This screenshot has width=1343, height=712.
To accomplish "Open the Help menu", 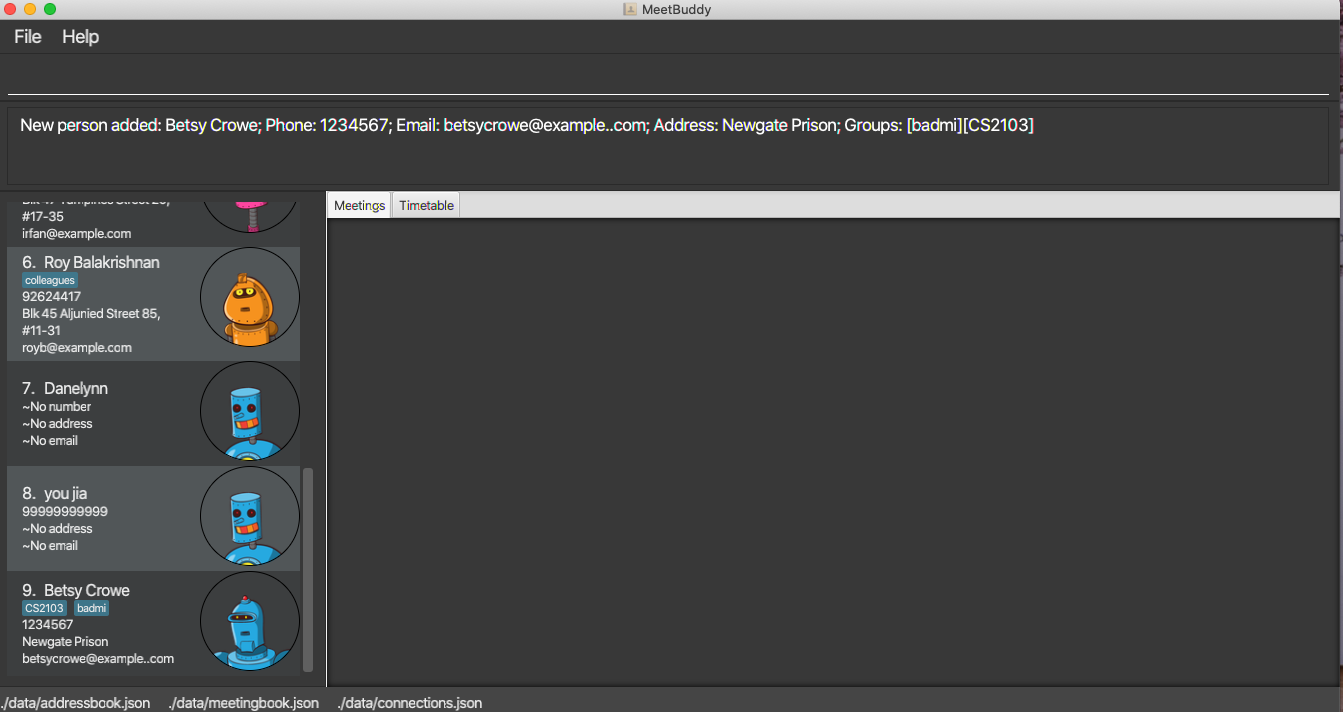I will click(x=80, y=37).
